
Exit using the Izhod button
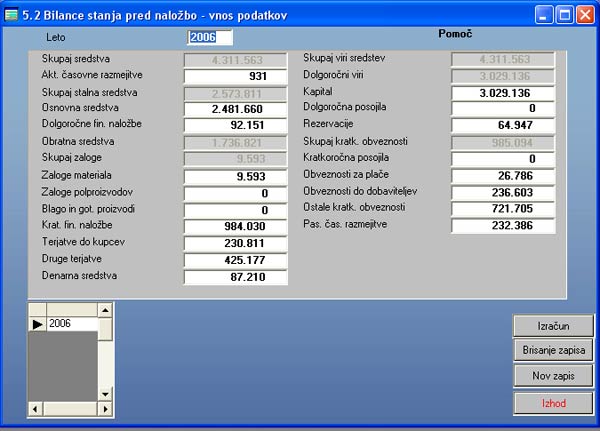tap(554, 402)
